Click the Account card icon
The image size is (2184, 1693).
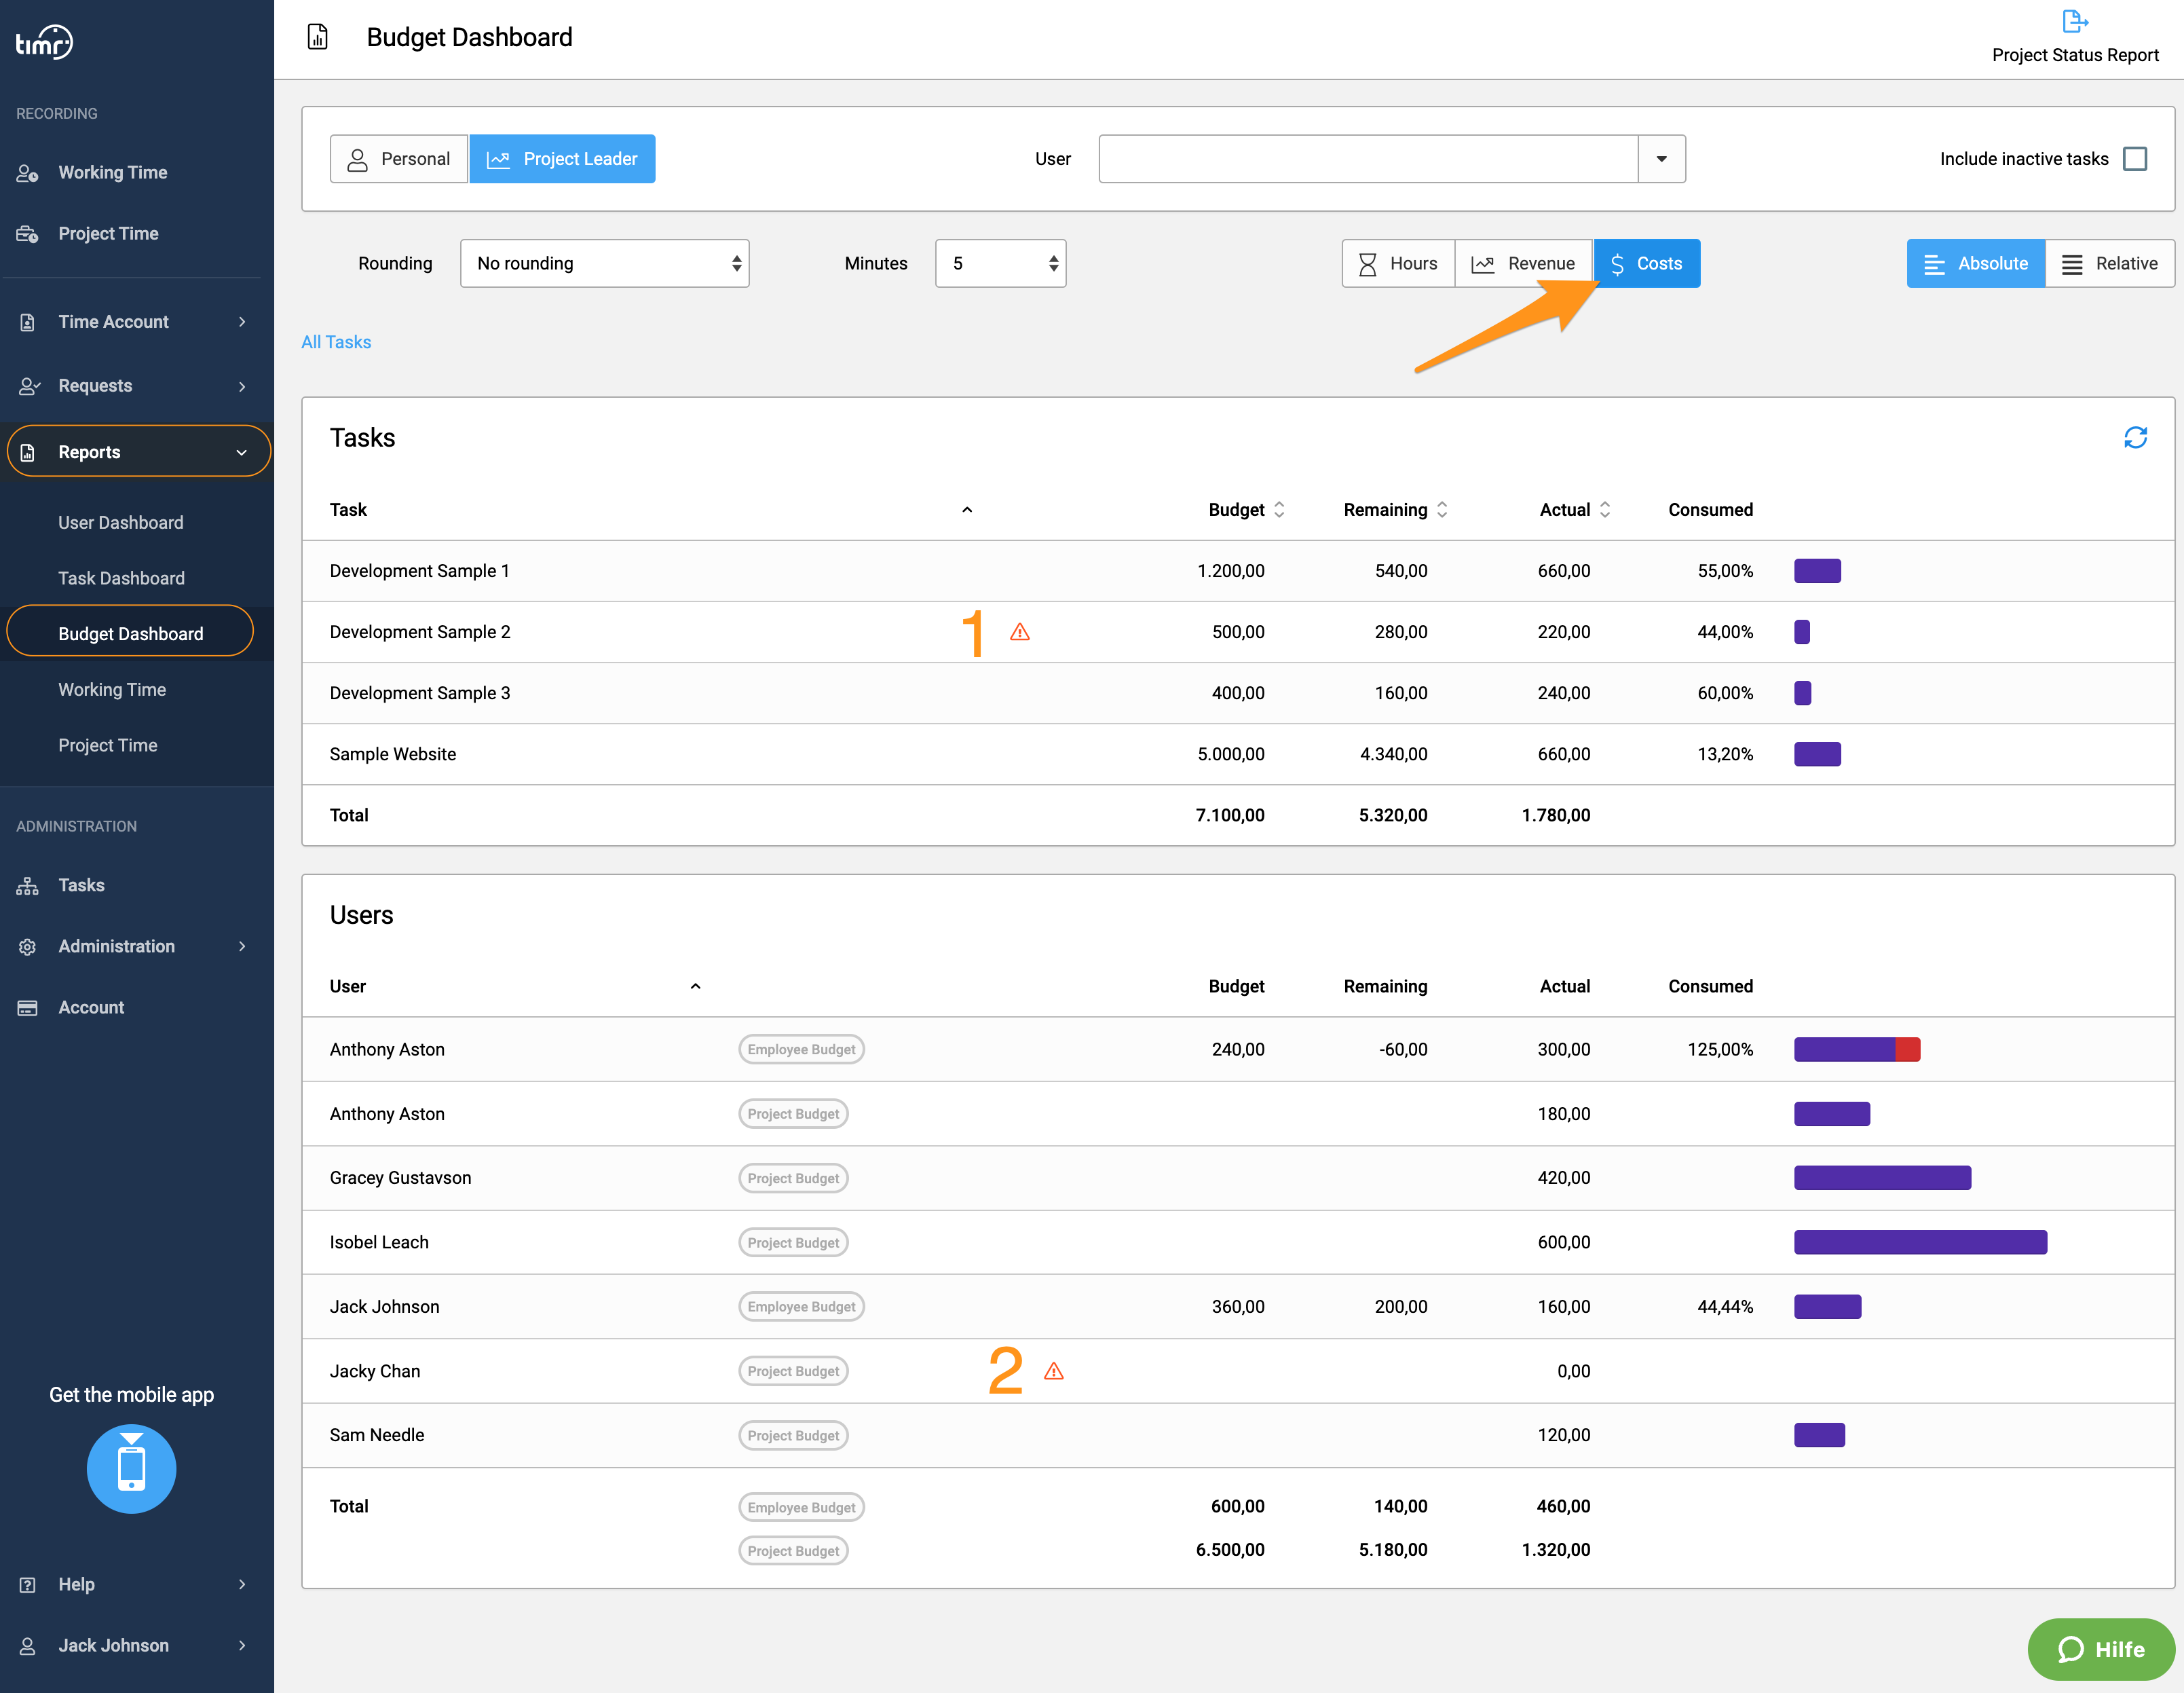pos(27,1008)
